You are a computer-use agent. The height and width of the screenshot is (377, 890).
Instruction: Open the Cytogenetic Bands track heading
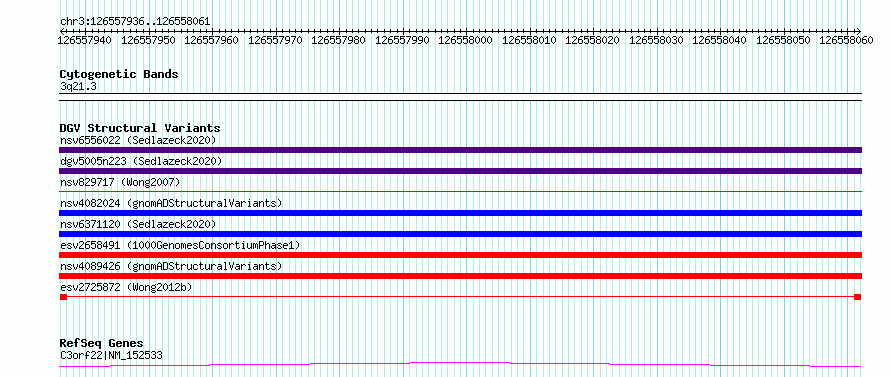pyautogui.click(x=119, y=74)
